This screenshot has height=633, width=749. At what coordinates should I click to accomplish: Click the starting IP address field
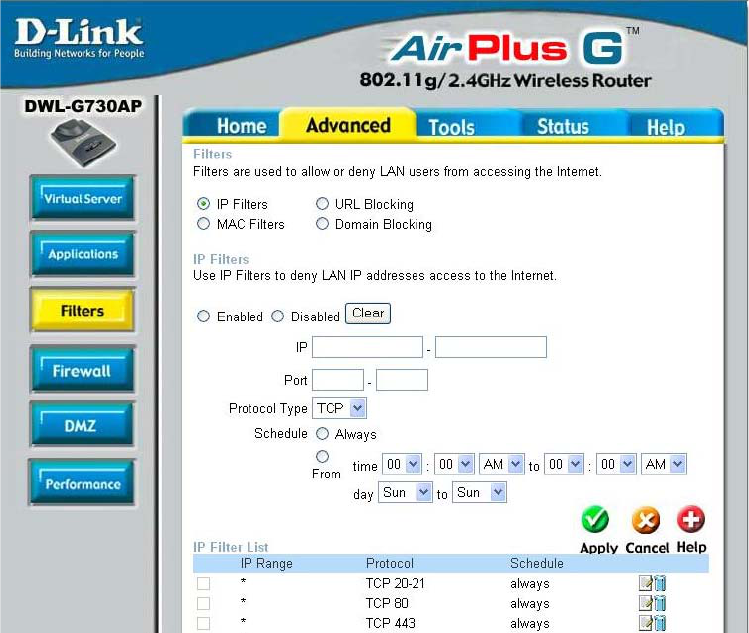(367, 347)
